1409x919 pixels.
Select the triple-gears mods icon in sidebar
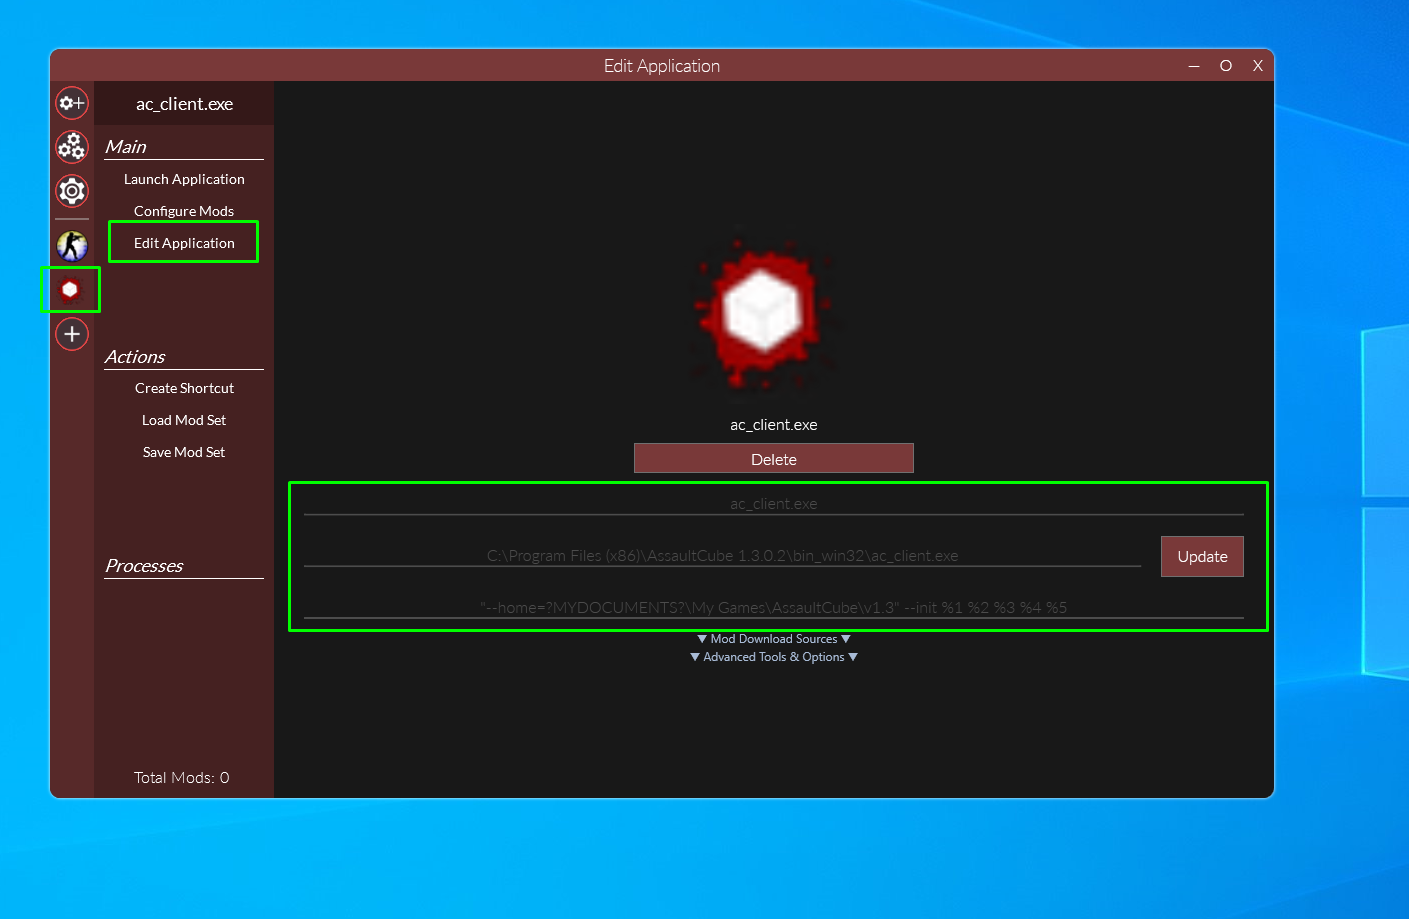(x=71, y=147)
